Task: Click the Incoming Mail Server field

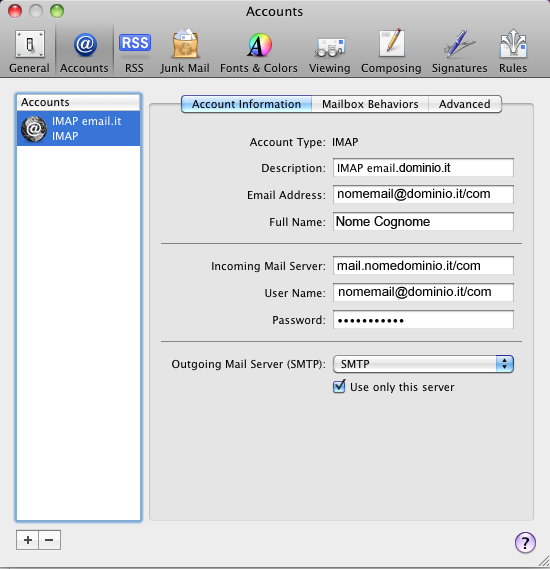Action: coord(423,266)
